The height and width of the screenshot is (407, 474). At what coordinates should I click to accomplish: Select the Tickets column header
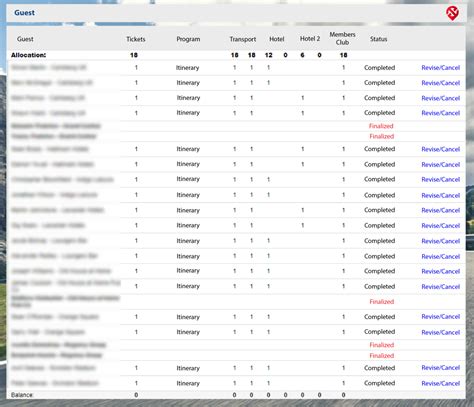click(x=136, y=39)
